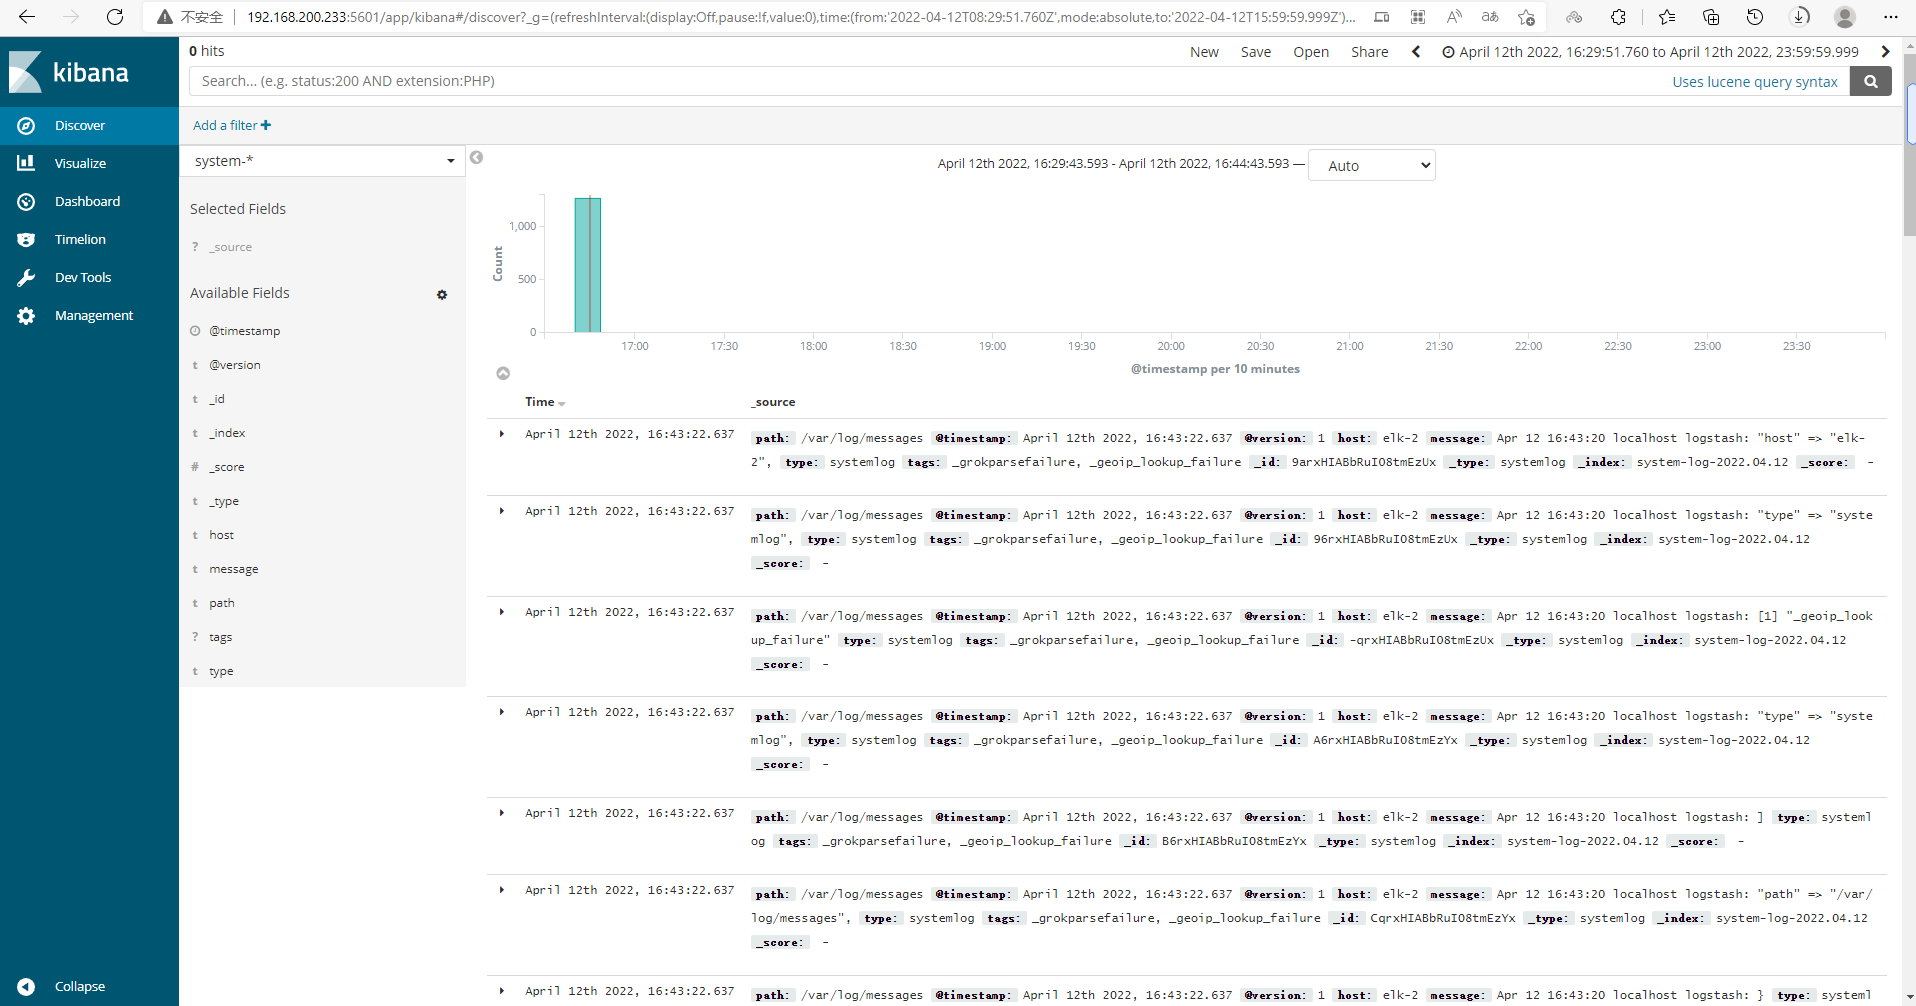Image resolution: width=1916 pixels, height=1006 pixels.
Task: Open the Auto interval dropdown
Action: pos(1372,166)
